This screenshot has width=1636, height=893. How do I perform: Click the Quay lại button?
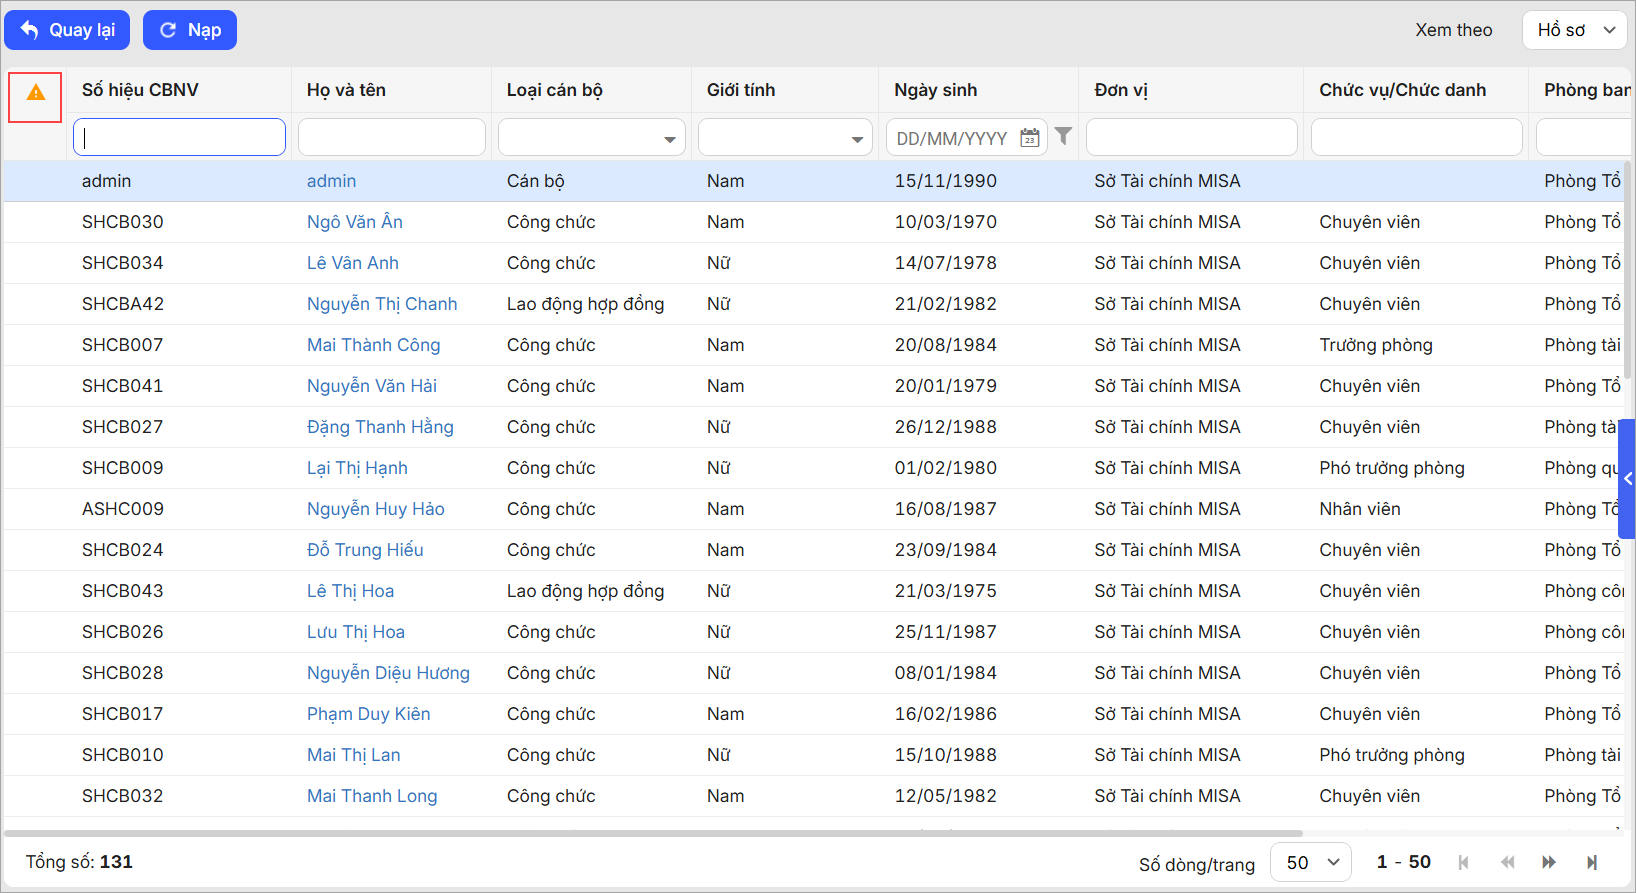coord(67,30)
